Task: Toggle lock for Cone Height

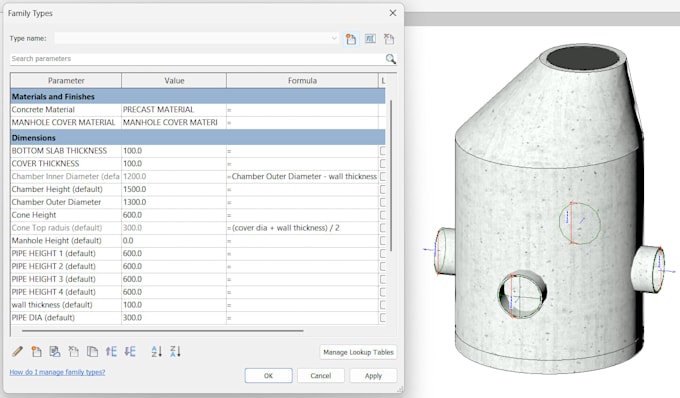Action: (382, 215)
